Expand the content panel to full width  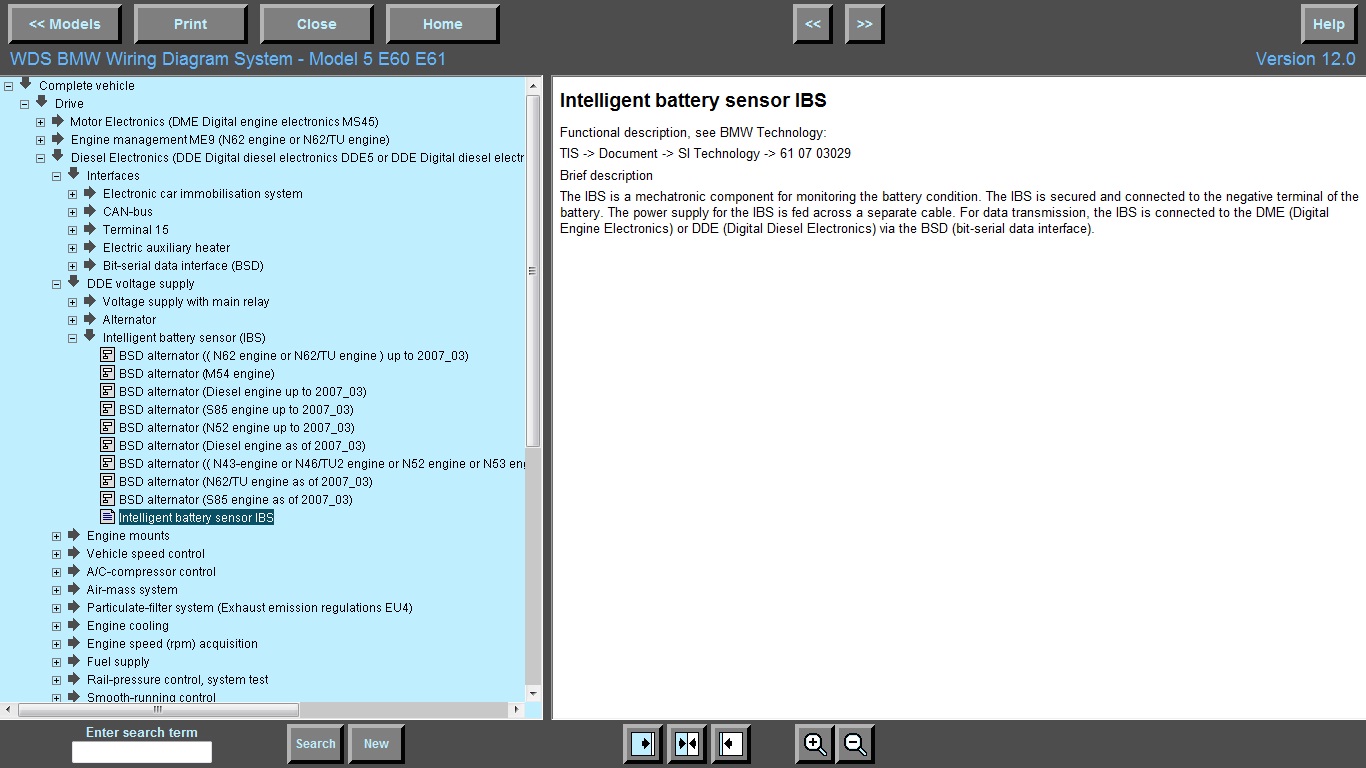click(731, 744)
